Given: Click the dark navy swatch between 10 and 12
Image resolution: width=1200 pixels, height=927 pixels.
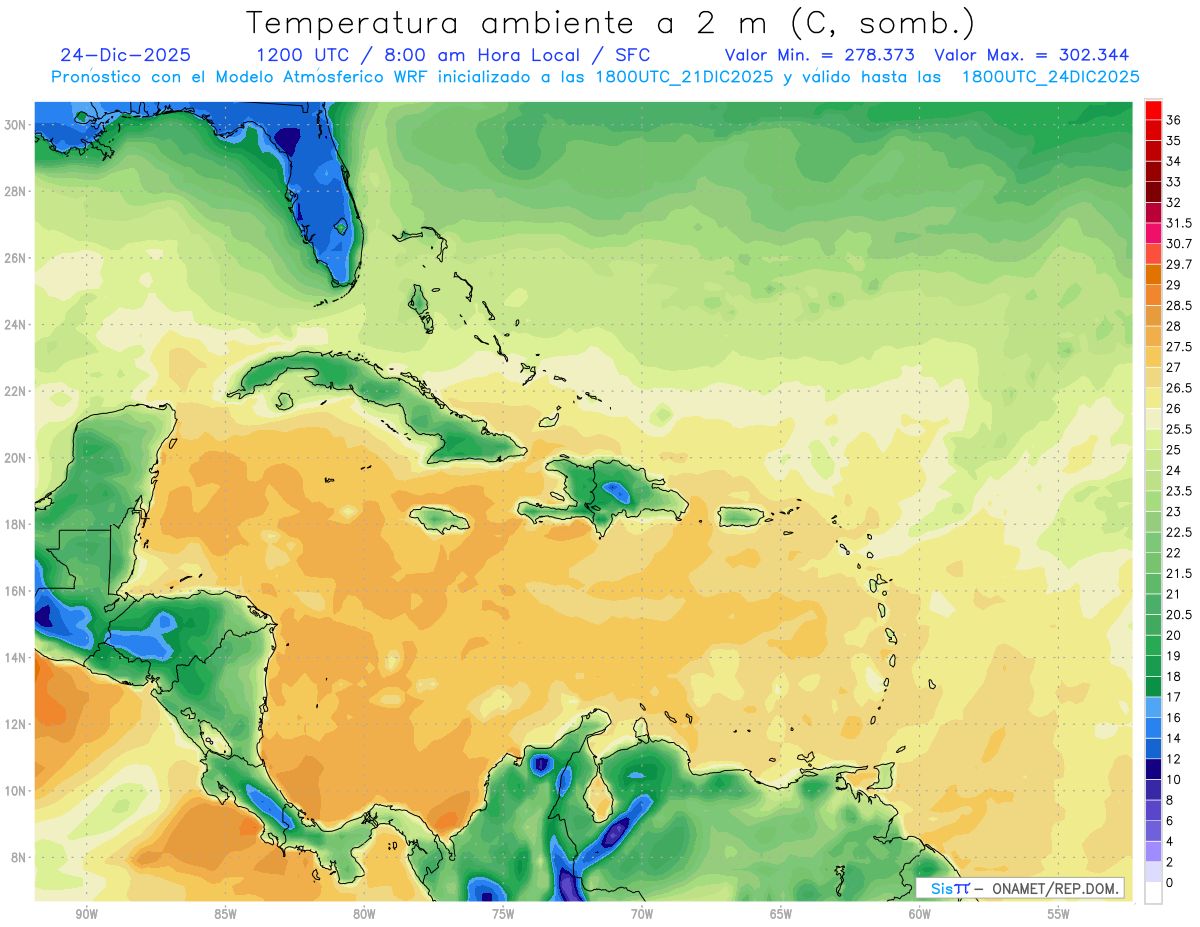Looking at the screenshot, I should [1153, 768].
